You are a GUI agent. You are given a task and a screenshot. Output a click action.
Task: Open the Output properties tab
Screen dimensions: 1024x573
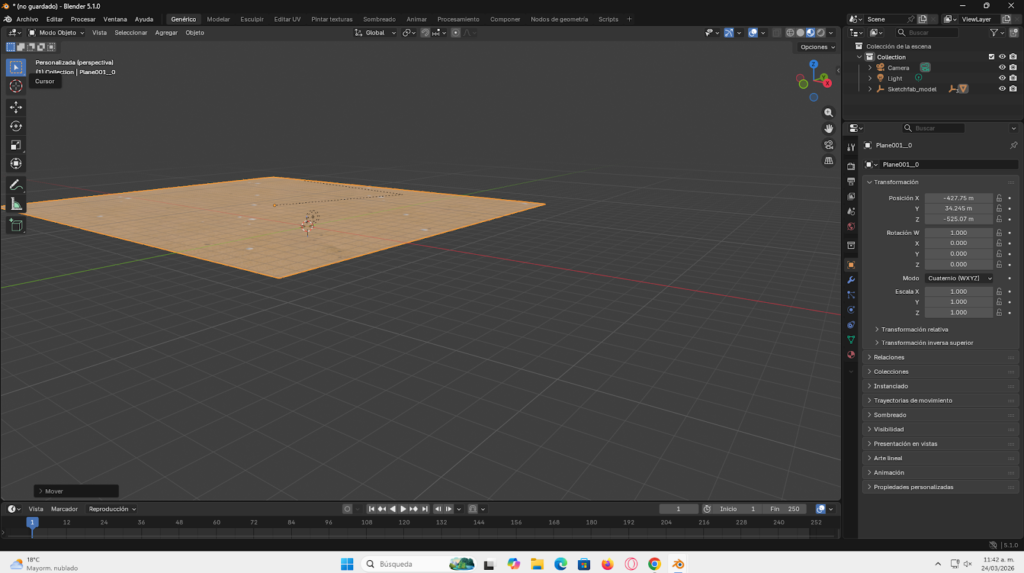851,182
